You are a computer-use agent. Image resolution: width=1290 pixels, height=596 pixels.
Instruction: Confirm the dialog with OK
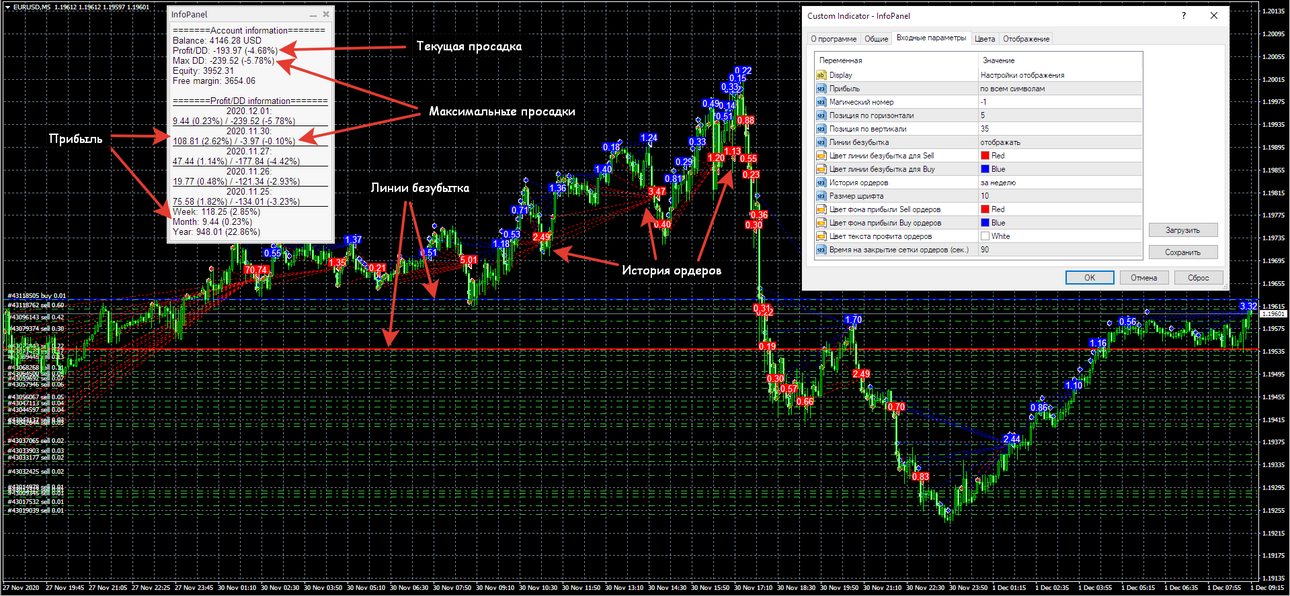pos(1090,278)
